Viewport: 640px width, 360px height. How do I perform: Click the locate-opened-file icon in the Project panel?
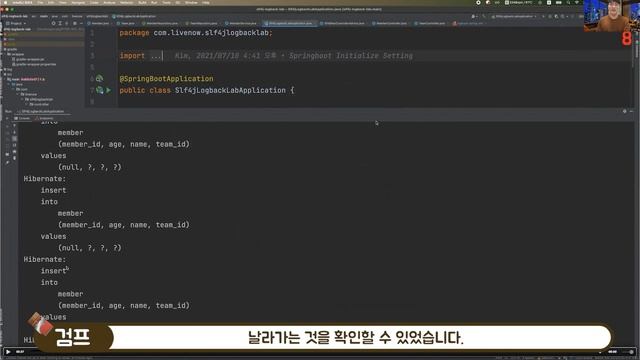coord(53,23)
